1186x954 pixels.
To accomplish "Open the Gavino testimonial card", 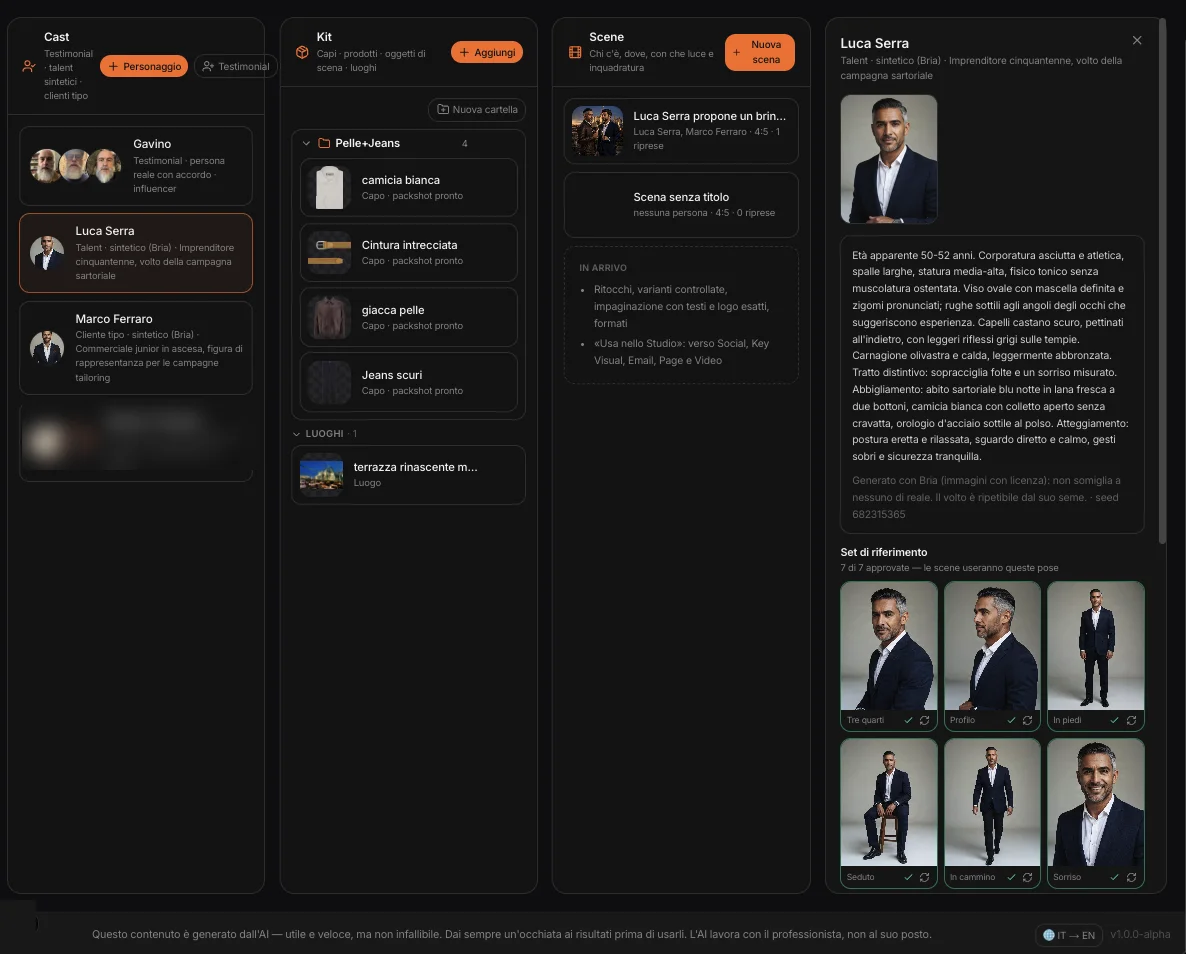I will 136,166.
